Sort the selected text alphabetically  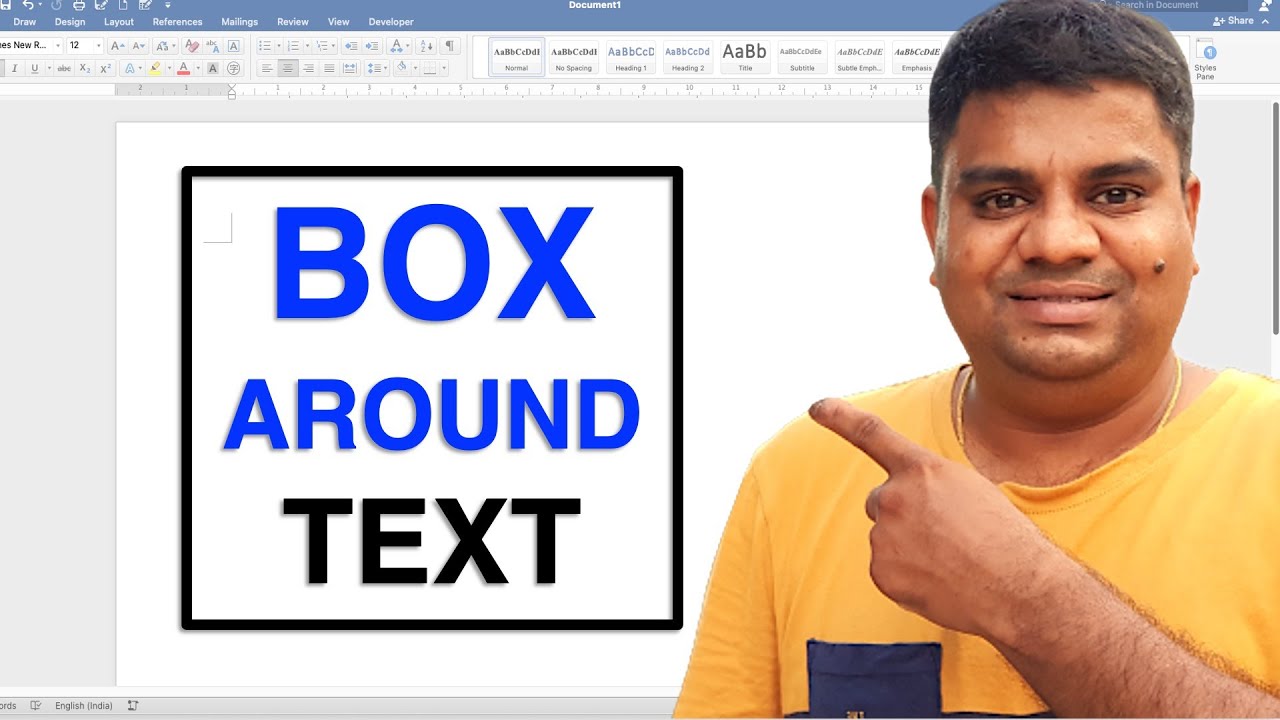(x=427, y=46)
